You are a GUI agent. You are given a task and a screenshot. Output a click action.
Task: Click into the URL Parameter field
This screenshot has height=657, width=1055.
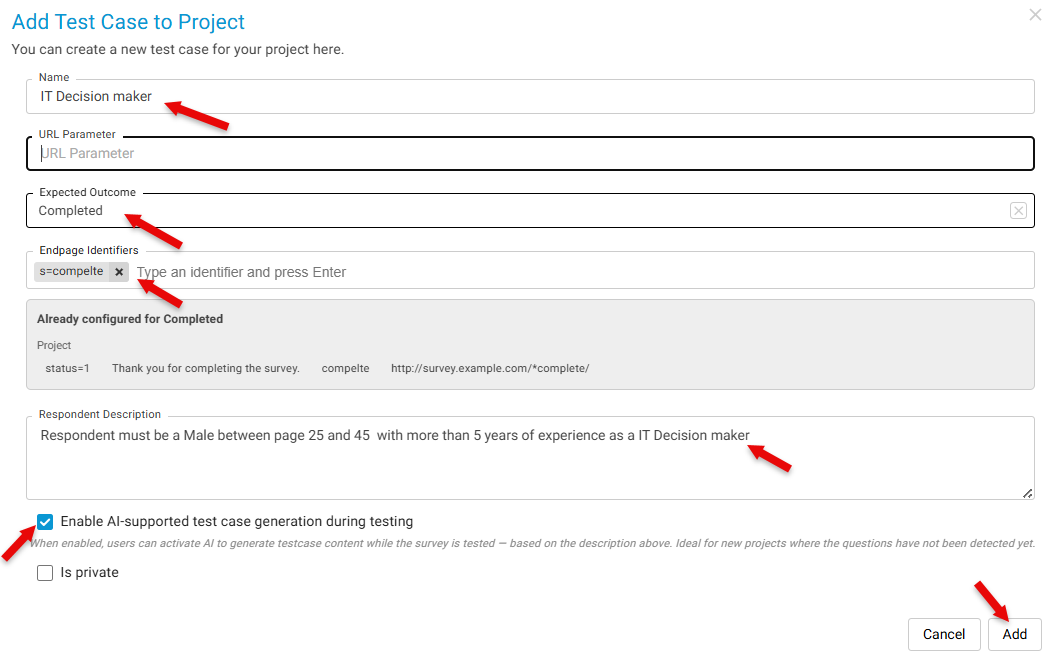[530, 153]
